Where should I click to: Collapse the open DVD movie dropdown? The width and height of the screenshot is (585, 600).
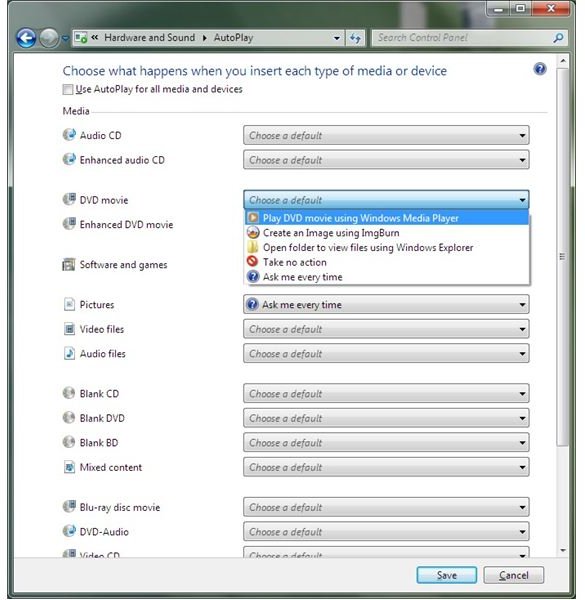click(x=386, y=200)
